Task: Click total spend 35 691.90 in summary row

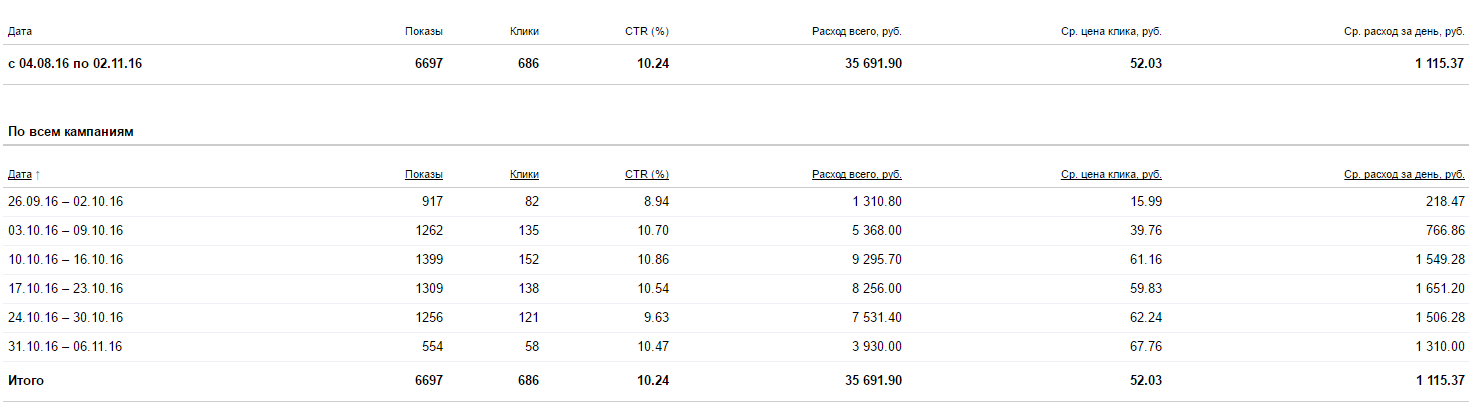Action: [x=866, y=64]
